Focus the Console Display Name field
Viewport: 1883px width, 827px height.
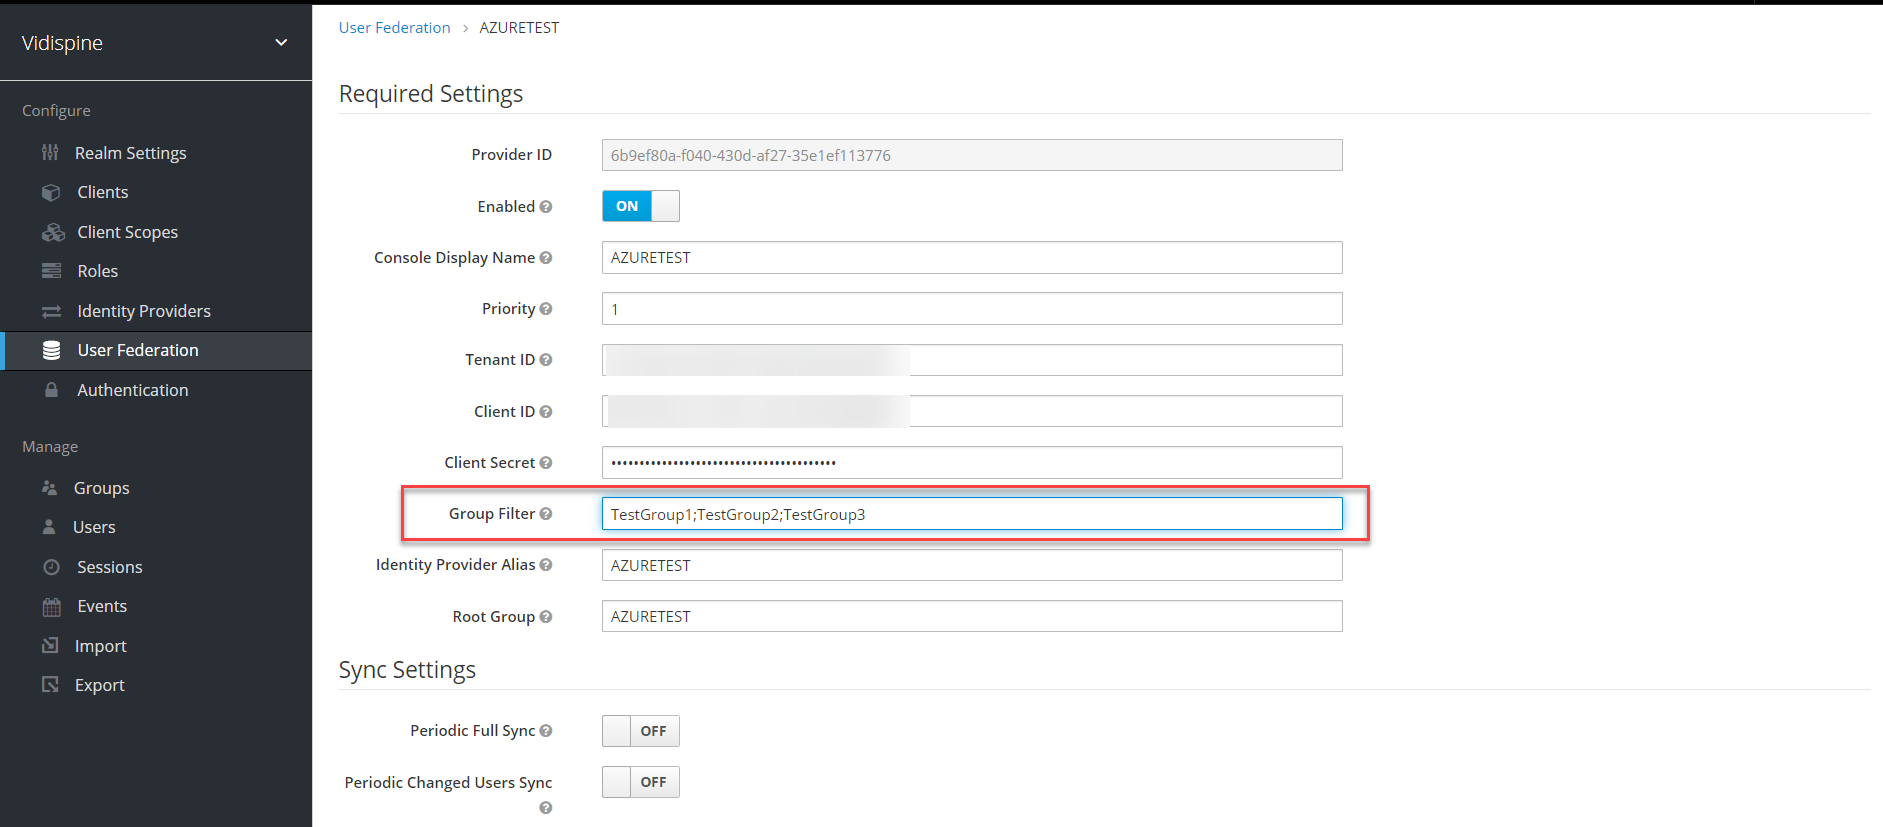coord(970,258)
